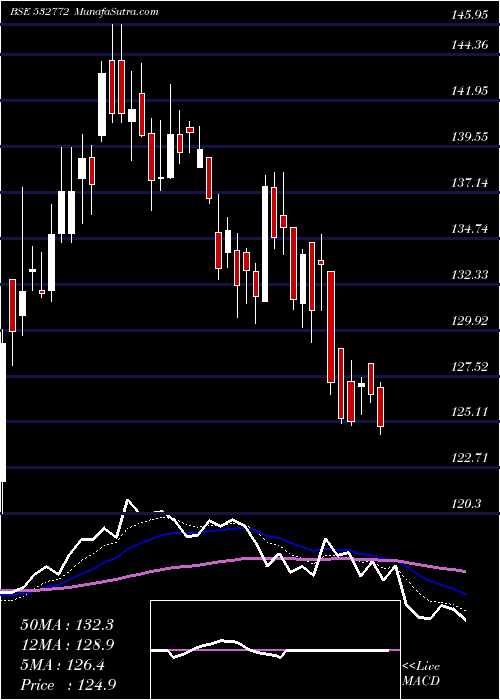Image resolution: width=500 pixels, height=700 pixels.
Task: Select the 120.3 price axis label
Action: tap(466, 504)
